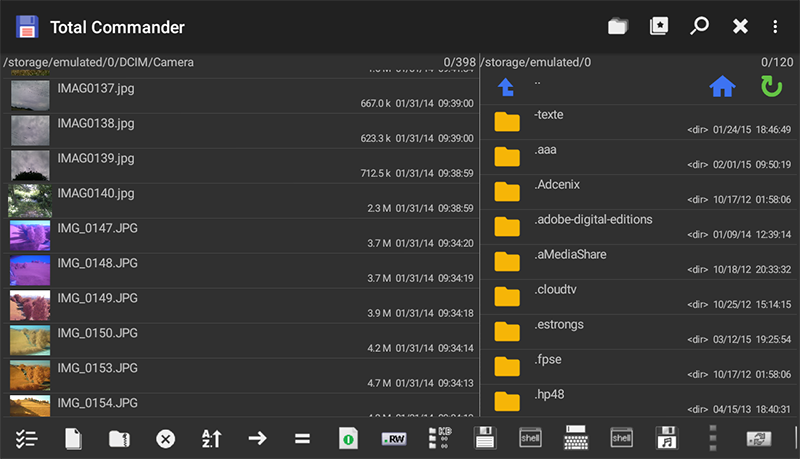Open the bookmarks star icon
This screenshot has width=800, height=459.
(659, 26)
